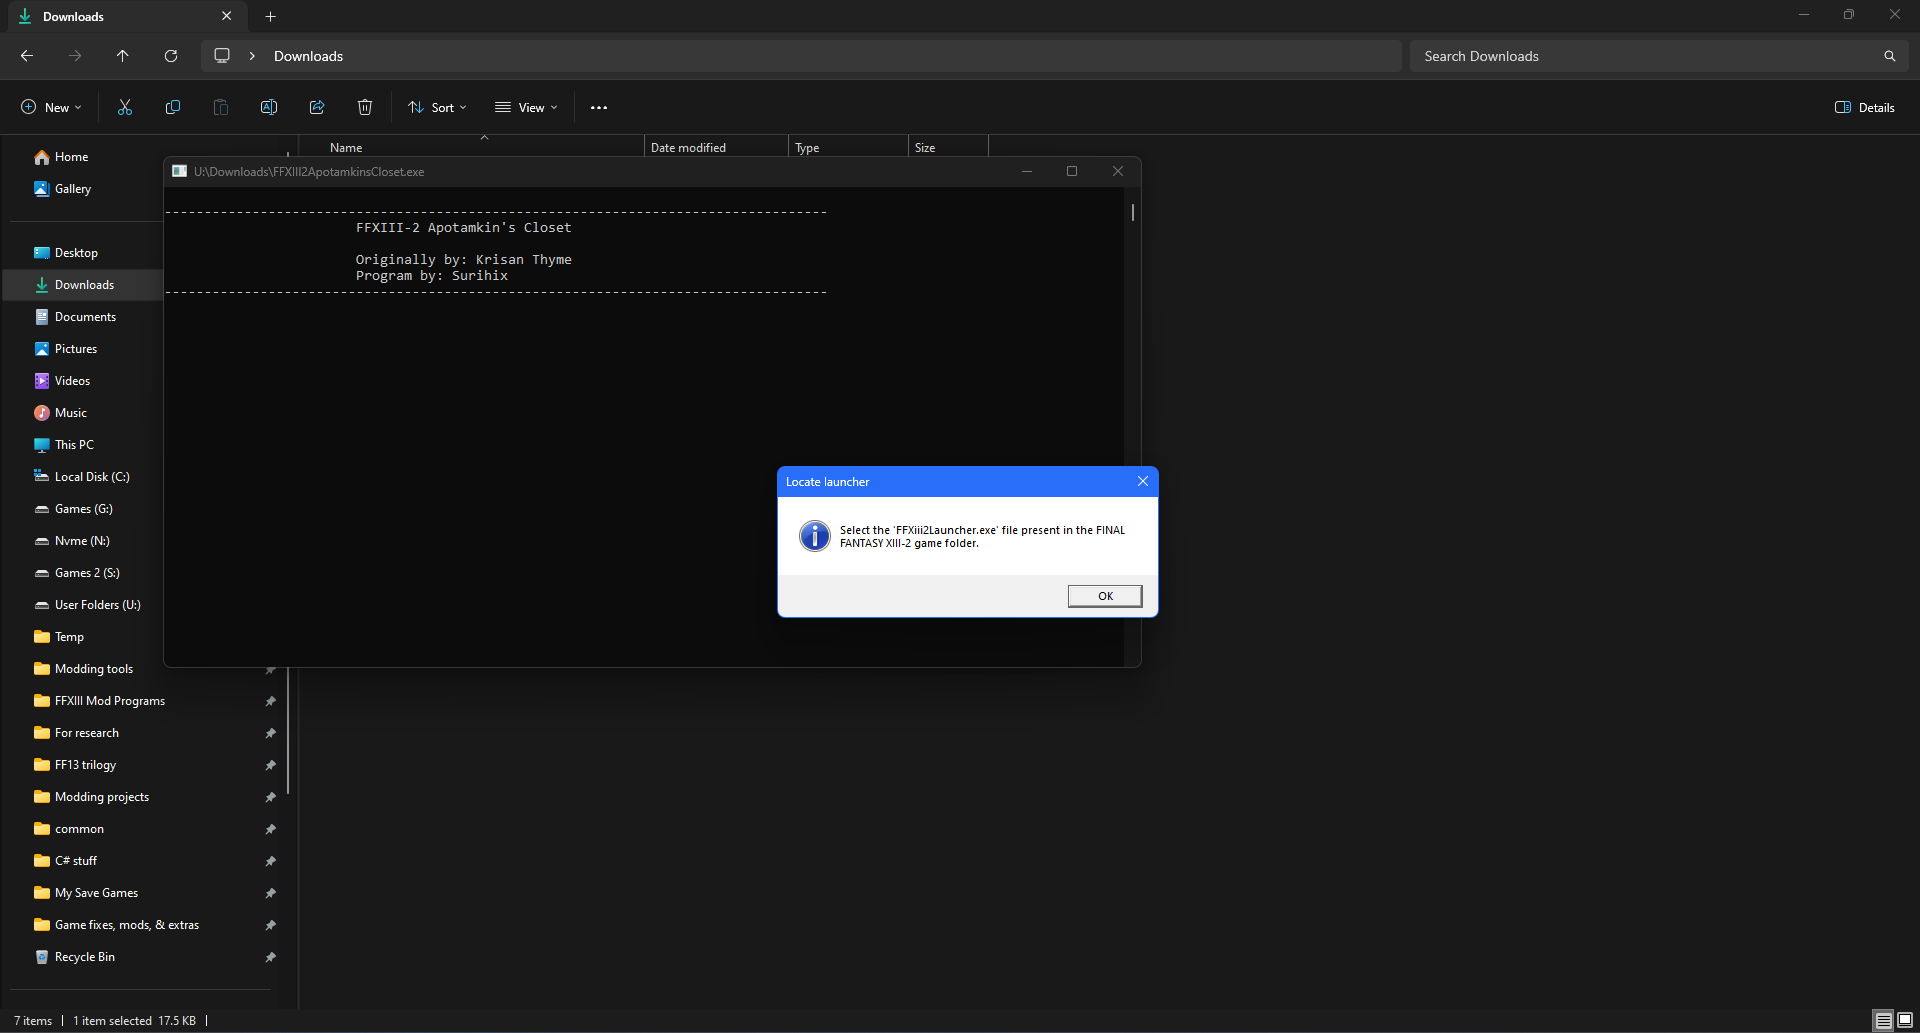Open a new File Explorer tab

pos(270,16)
